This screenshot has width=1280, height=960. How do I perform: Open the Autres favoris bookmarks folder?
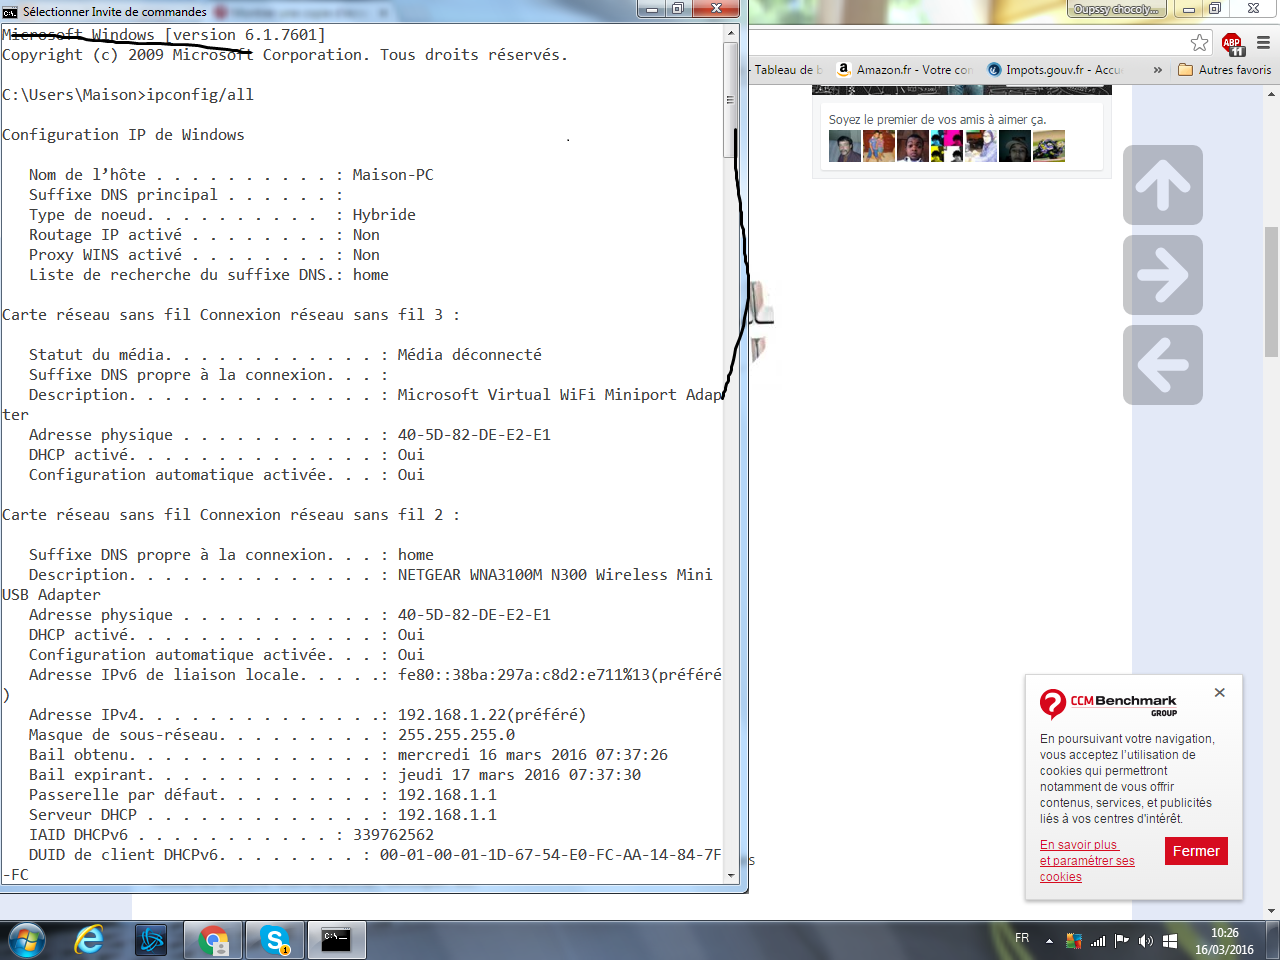point(1225,70)
